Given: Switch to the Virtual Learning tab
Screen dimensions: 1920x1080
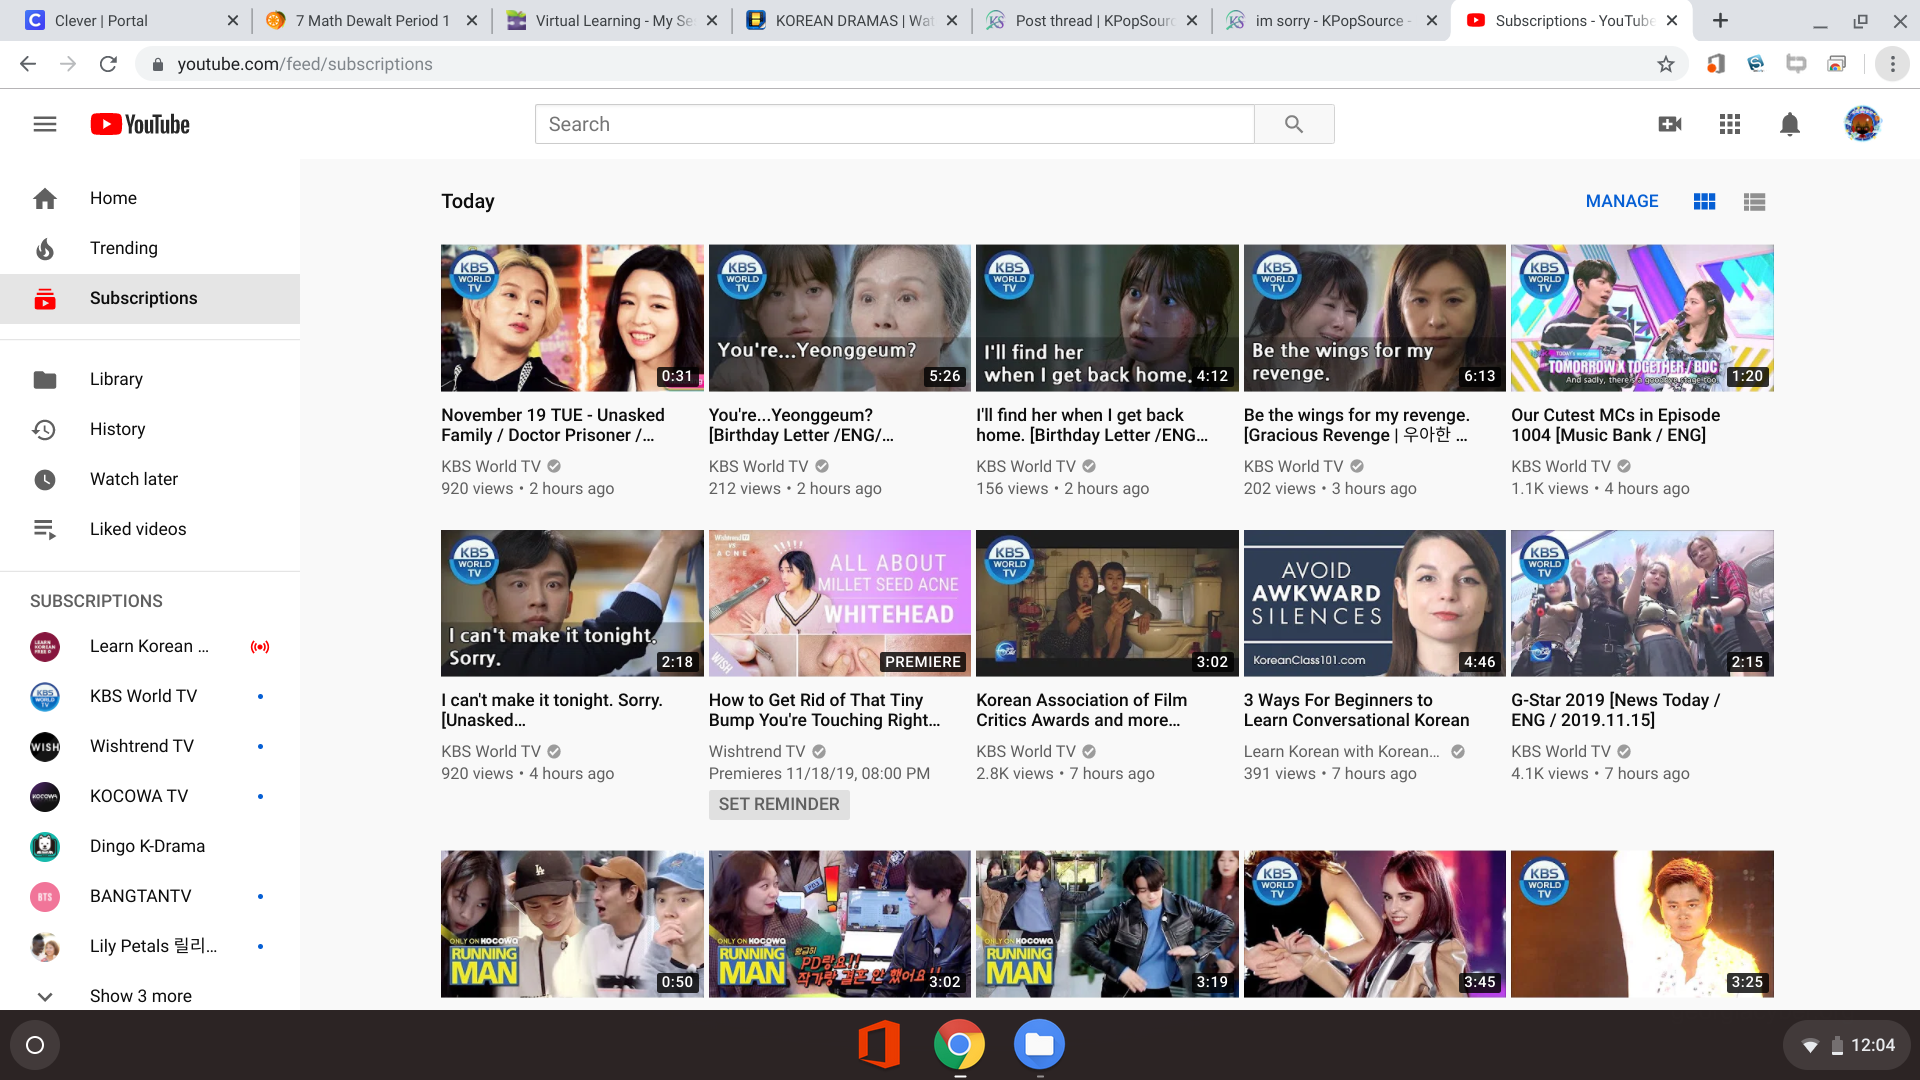Looking at the screenshot, I should pos(613,20).
